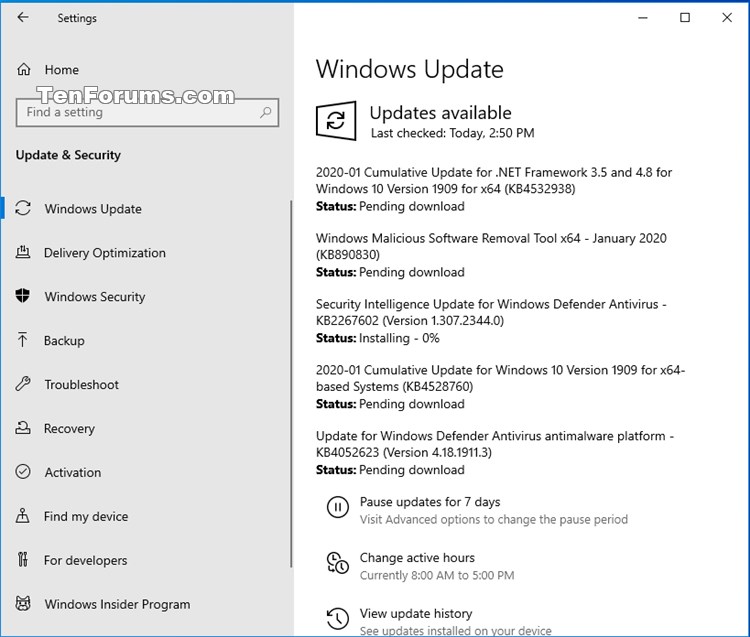The height and width of the screenshot is (637, 750).
Task: Select Windows Update in sidebar
Action: [93, 209]
